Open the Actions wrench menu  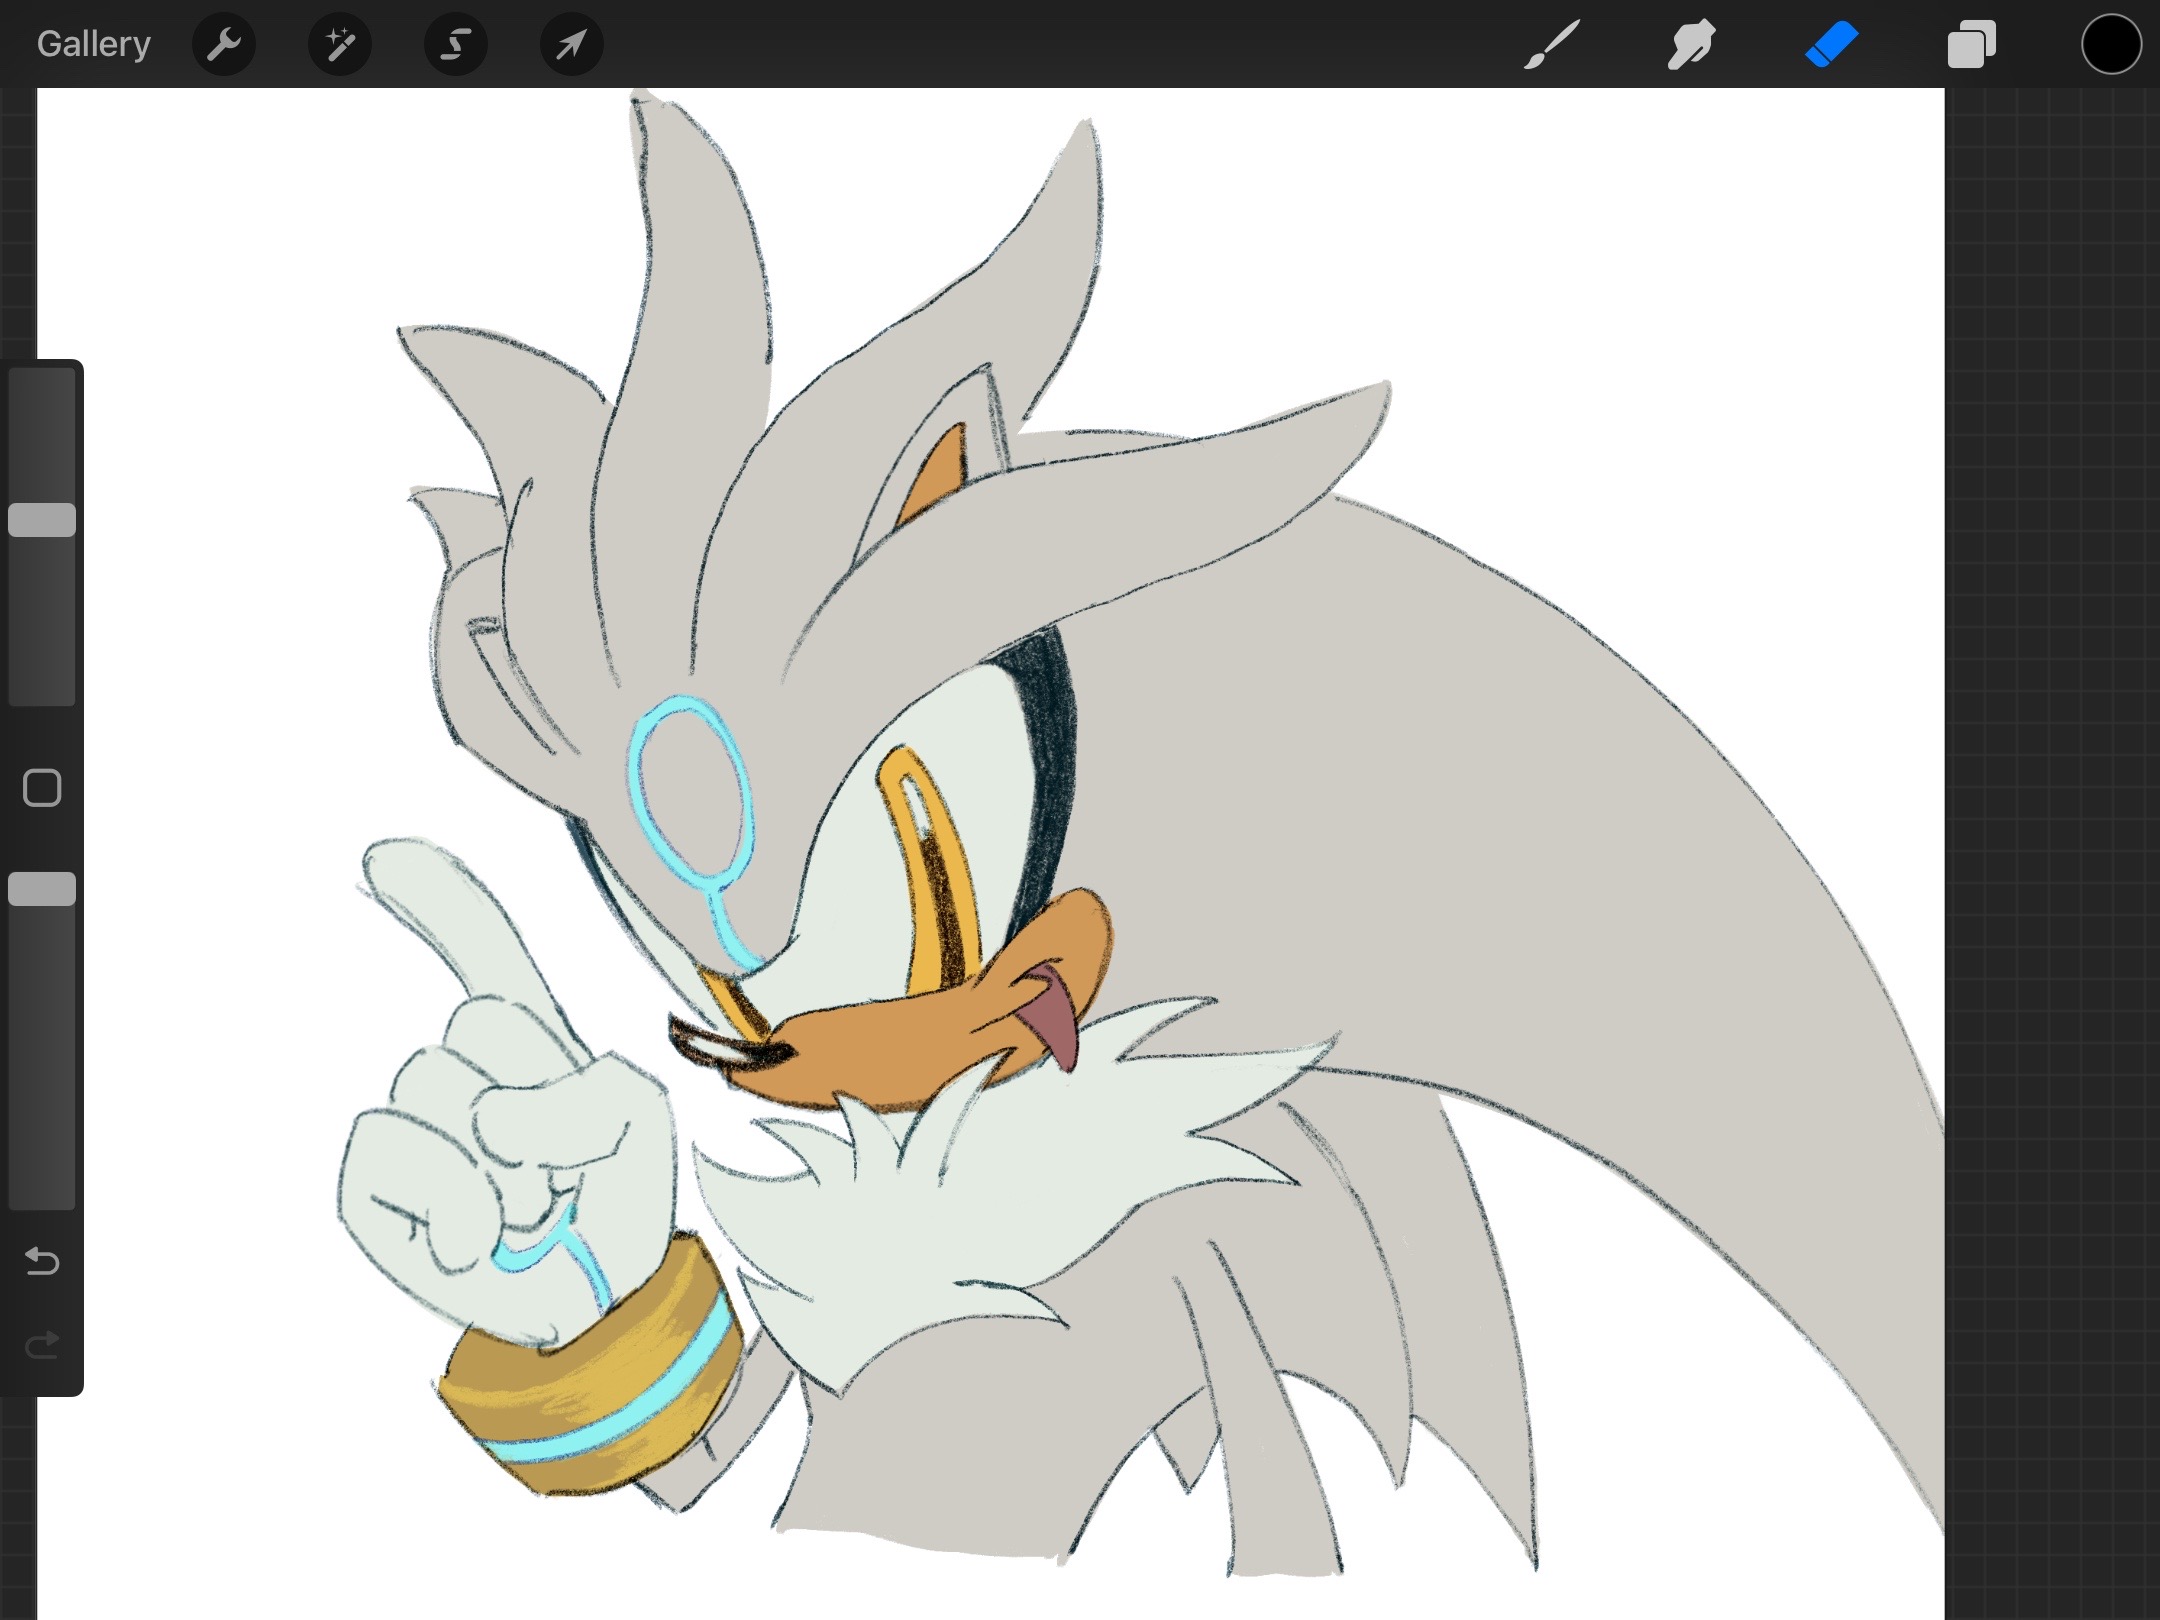tap(224, 44)
